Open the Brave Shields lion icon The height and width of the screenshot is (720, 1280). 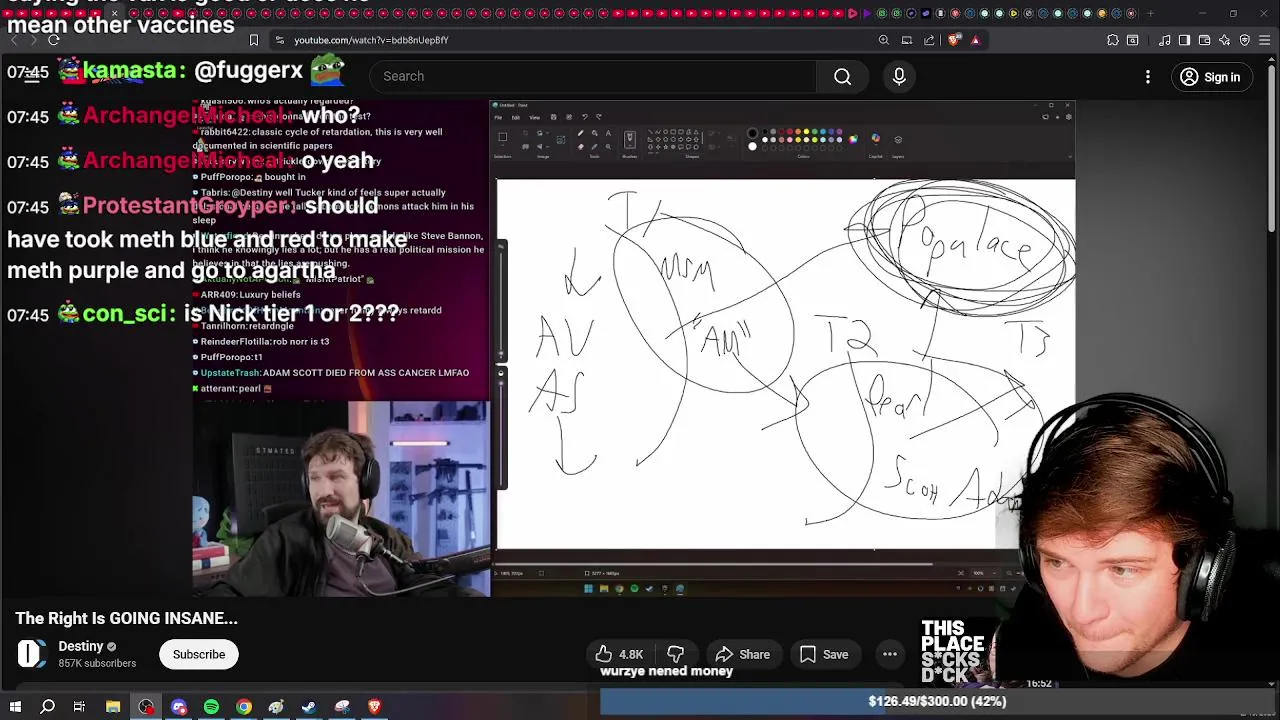pos(953,40)
